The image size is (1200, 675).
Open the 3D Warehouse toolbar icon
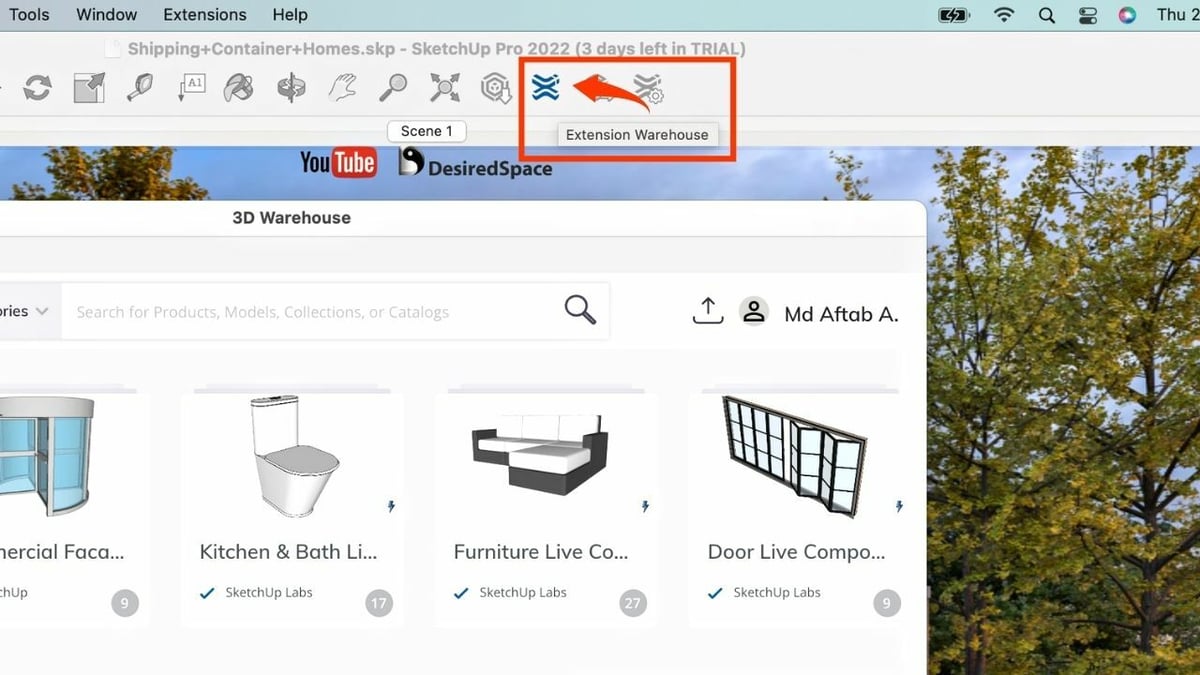496,88
